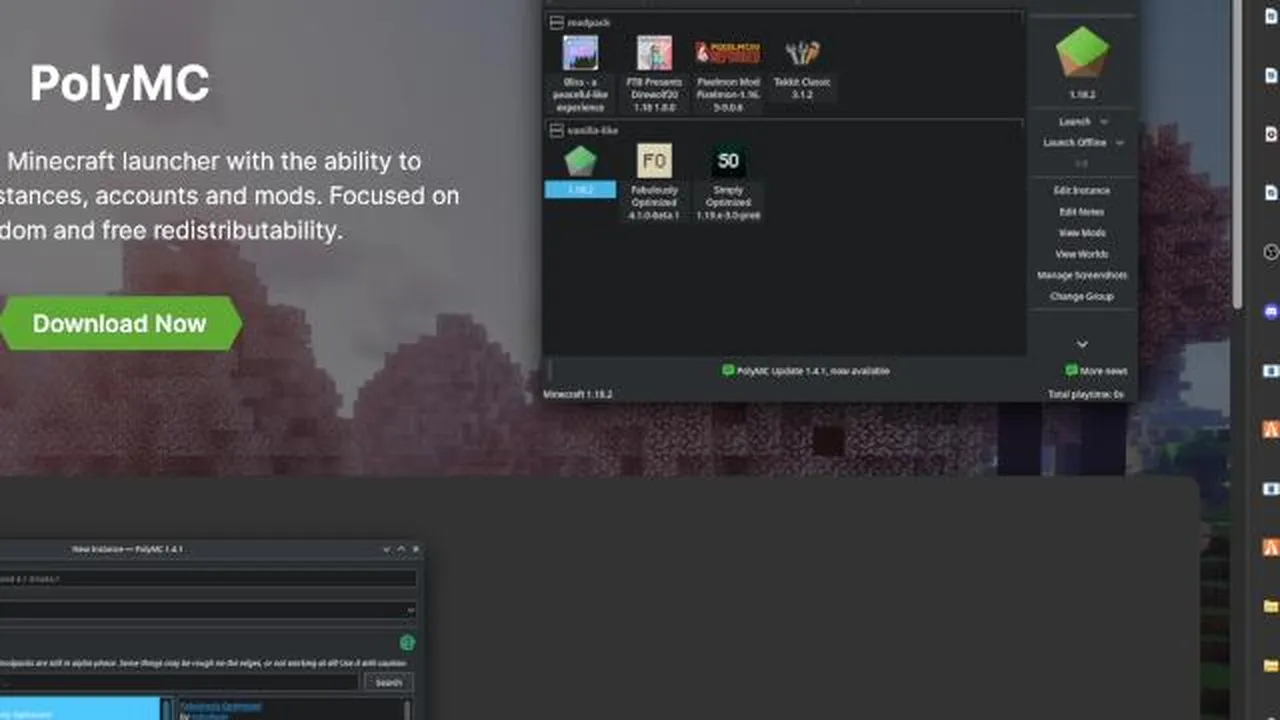Open Edit Notes
This screenshot has width=1280, height=720.
pos(1082,212)
